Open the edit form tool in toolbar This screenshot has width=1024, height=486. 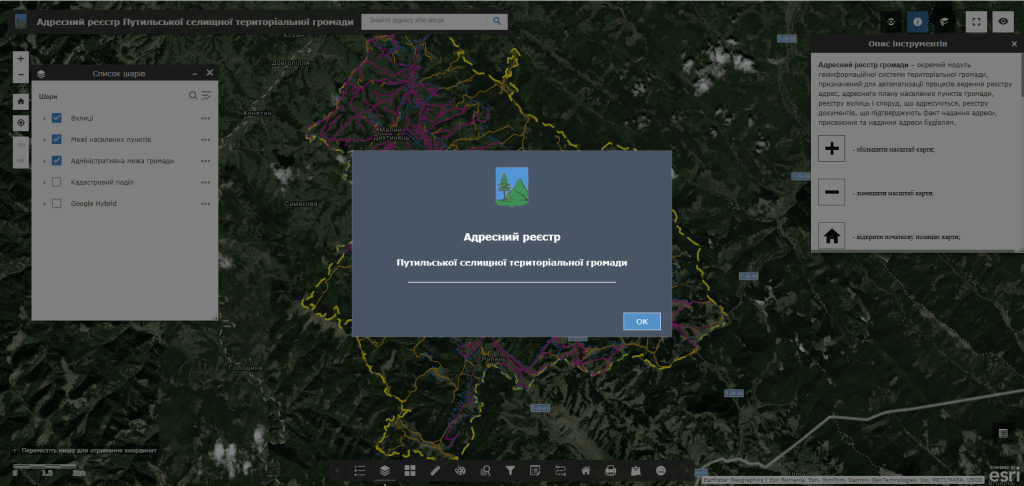point(536,470)
